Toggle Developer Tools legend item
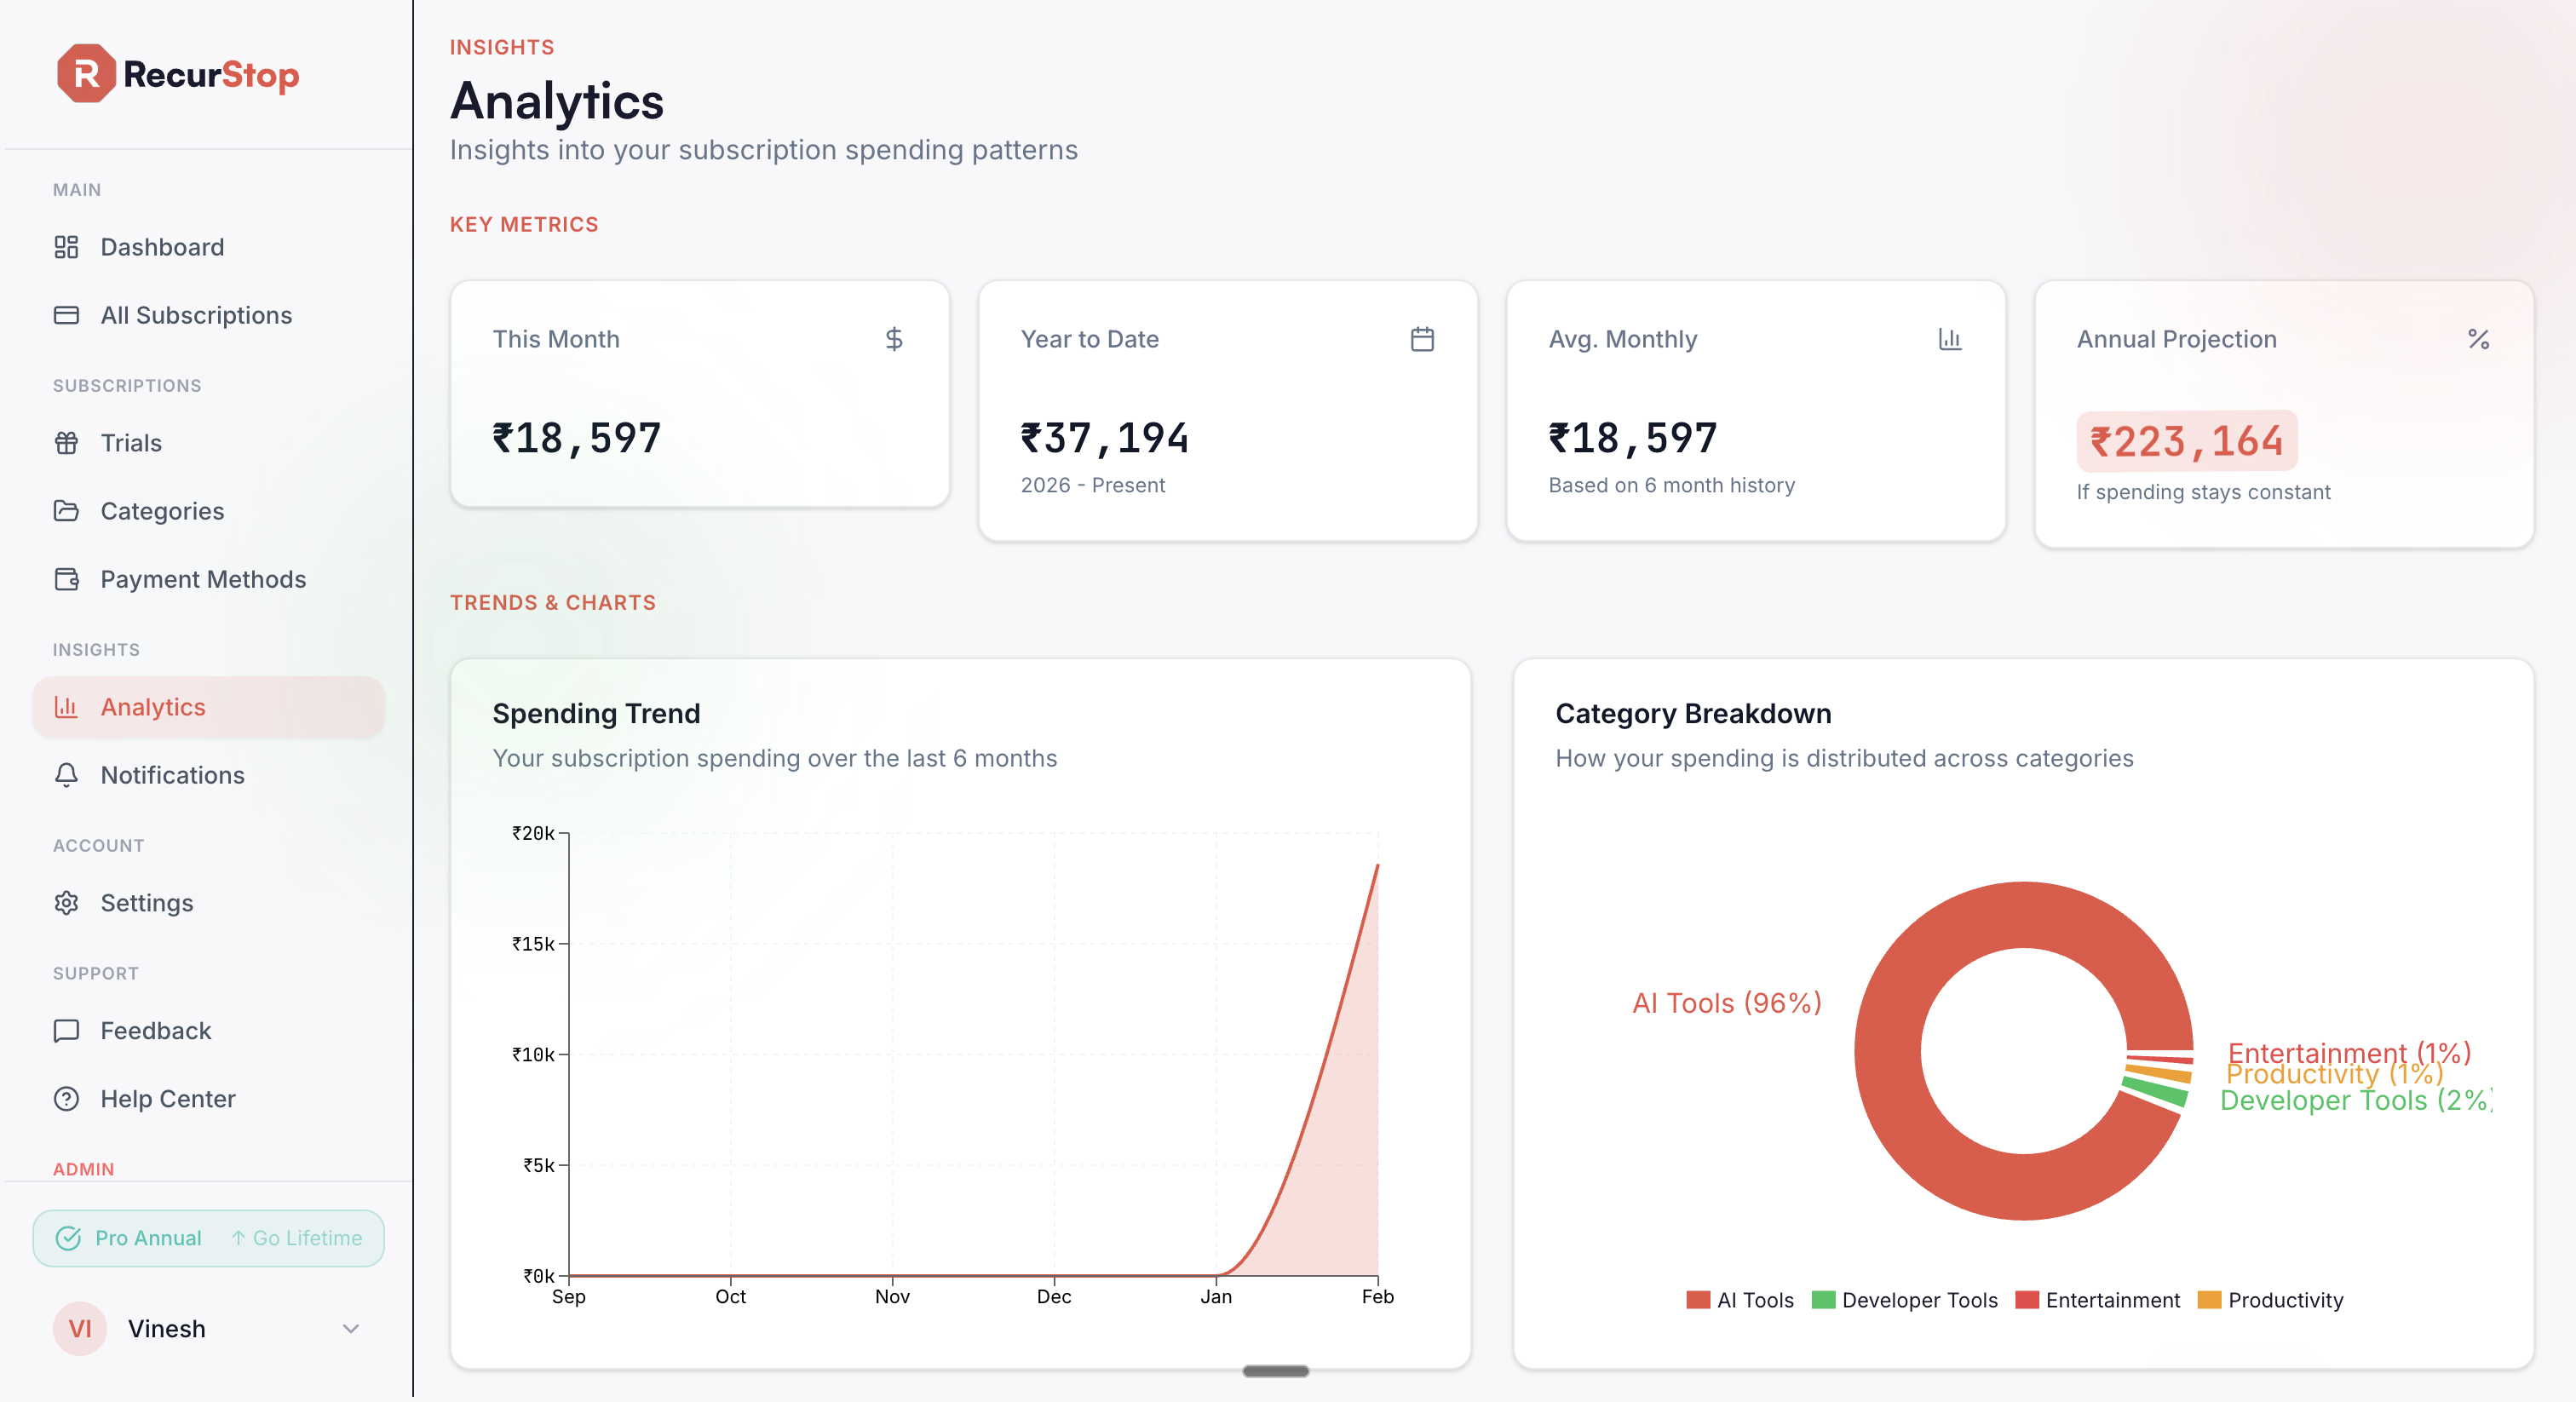The width and height of the screenshot is (2576, 1402). tap(1904, 1300)
